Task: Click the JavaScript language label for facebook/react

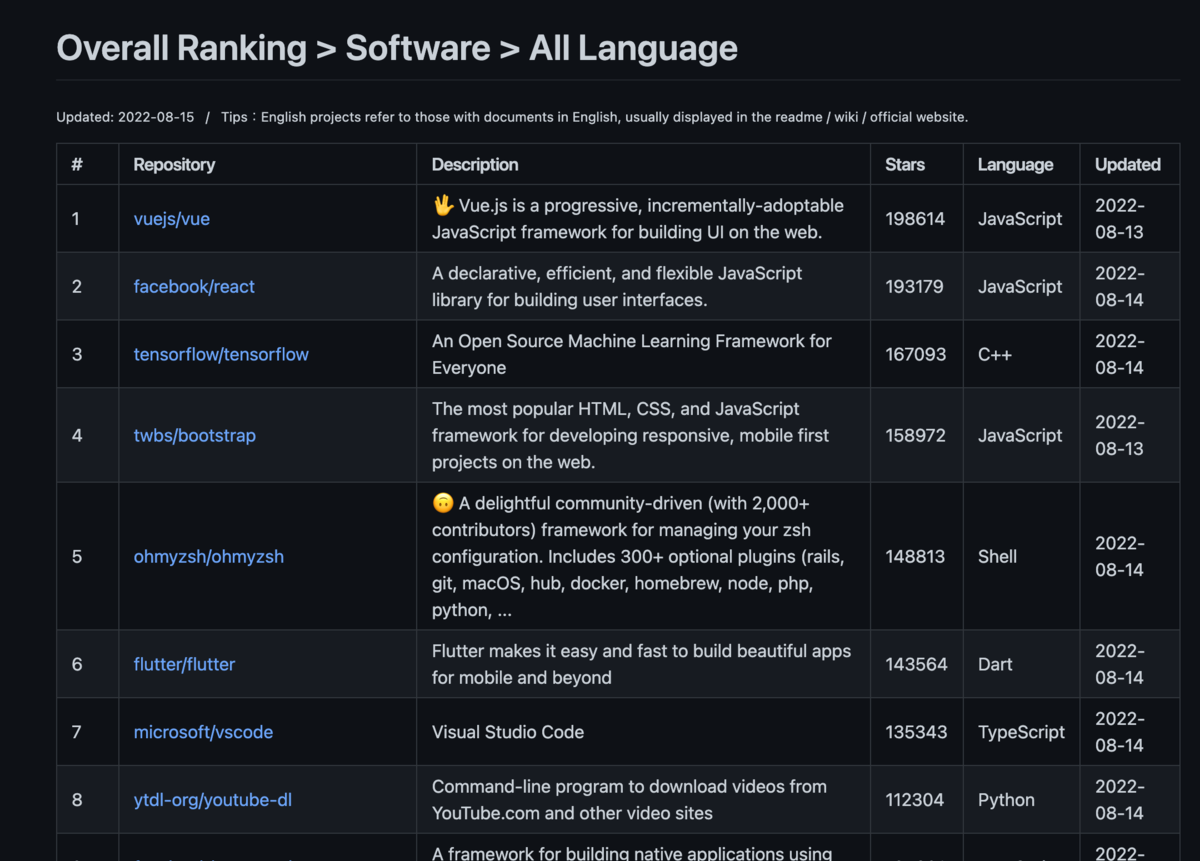Action: 1019,286
